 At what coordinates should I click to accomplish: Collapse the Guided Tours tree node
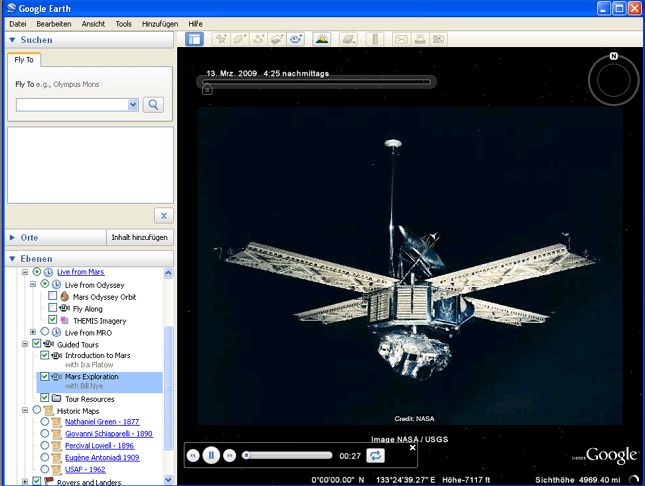coord(25,344)
